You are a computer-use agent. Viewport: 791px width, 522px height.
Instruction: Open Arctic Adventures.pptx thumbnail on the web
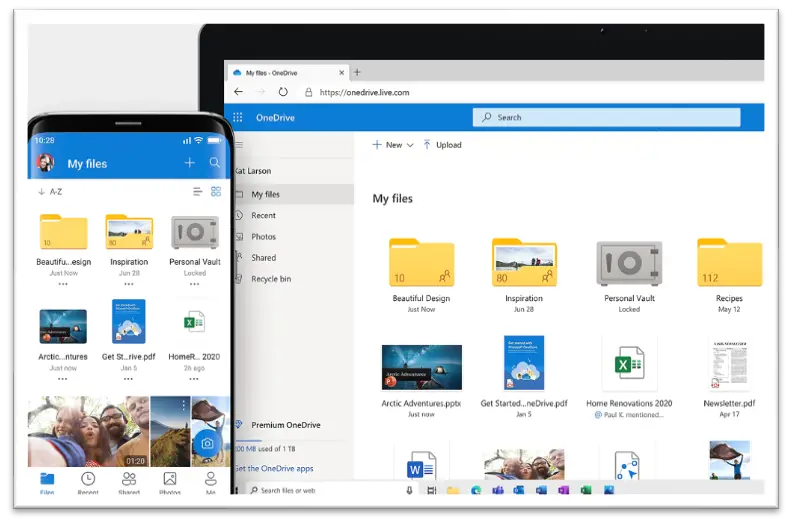[422, 367]
